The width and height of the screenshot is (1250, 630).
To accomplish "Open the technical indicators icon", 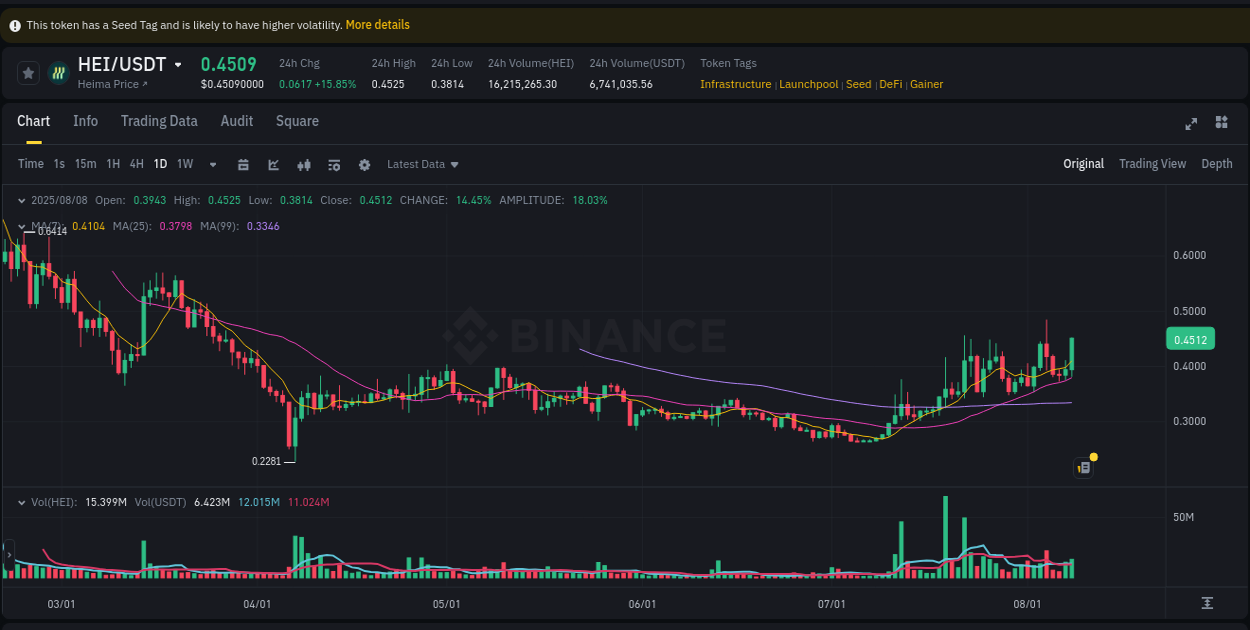I will tap(274, 164).
